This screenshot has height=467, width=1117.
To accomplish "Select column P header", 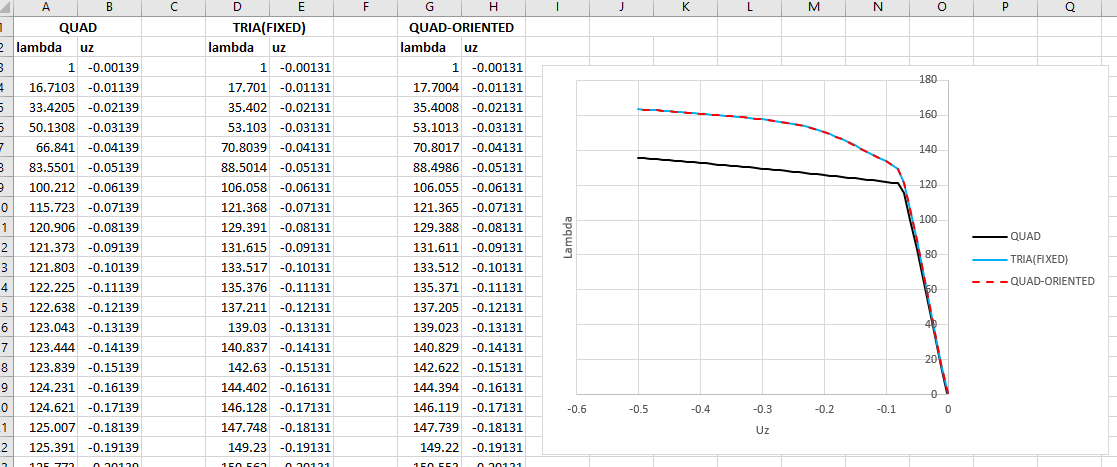I will click(1005, 7).
